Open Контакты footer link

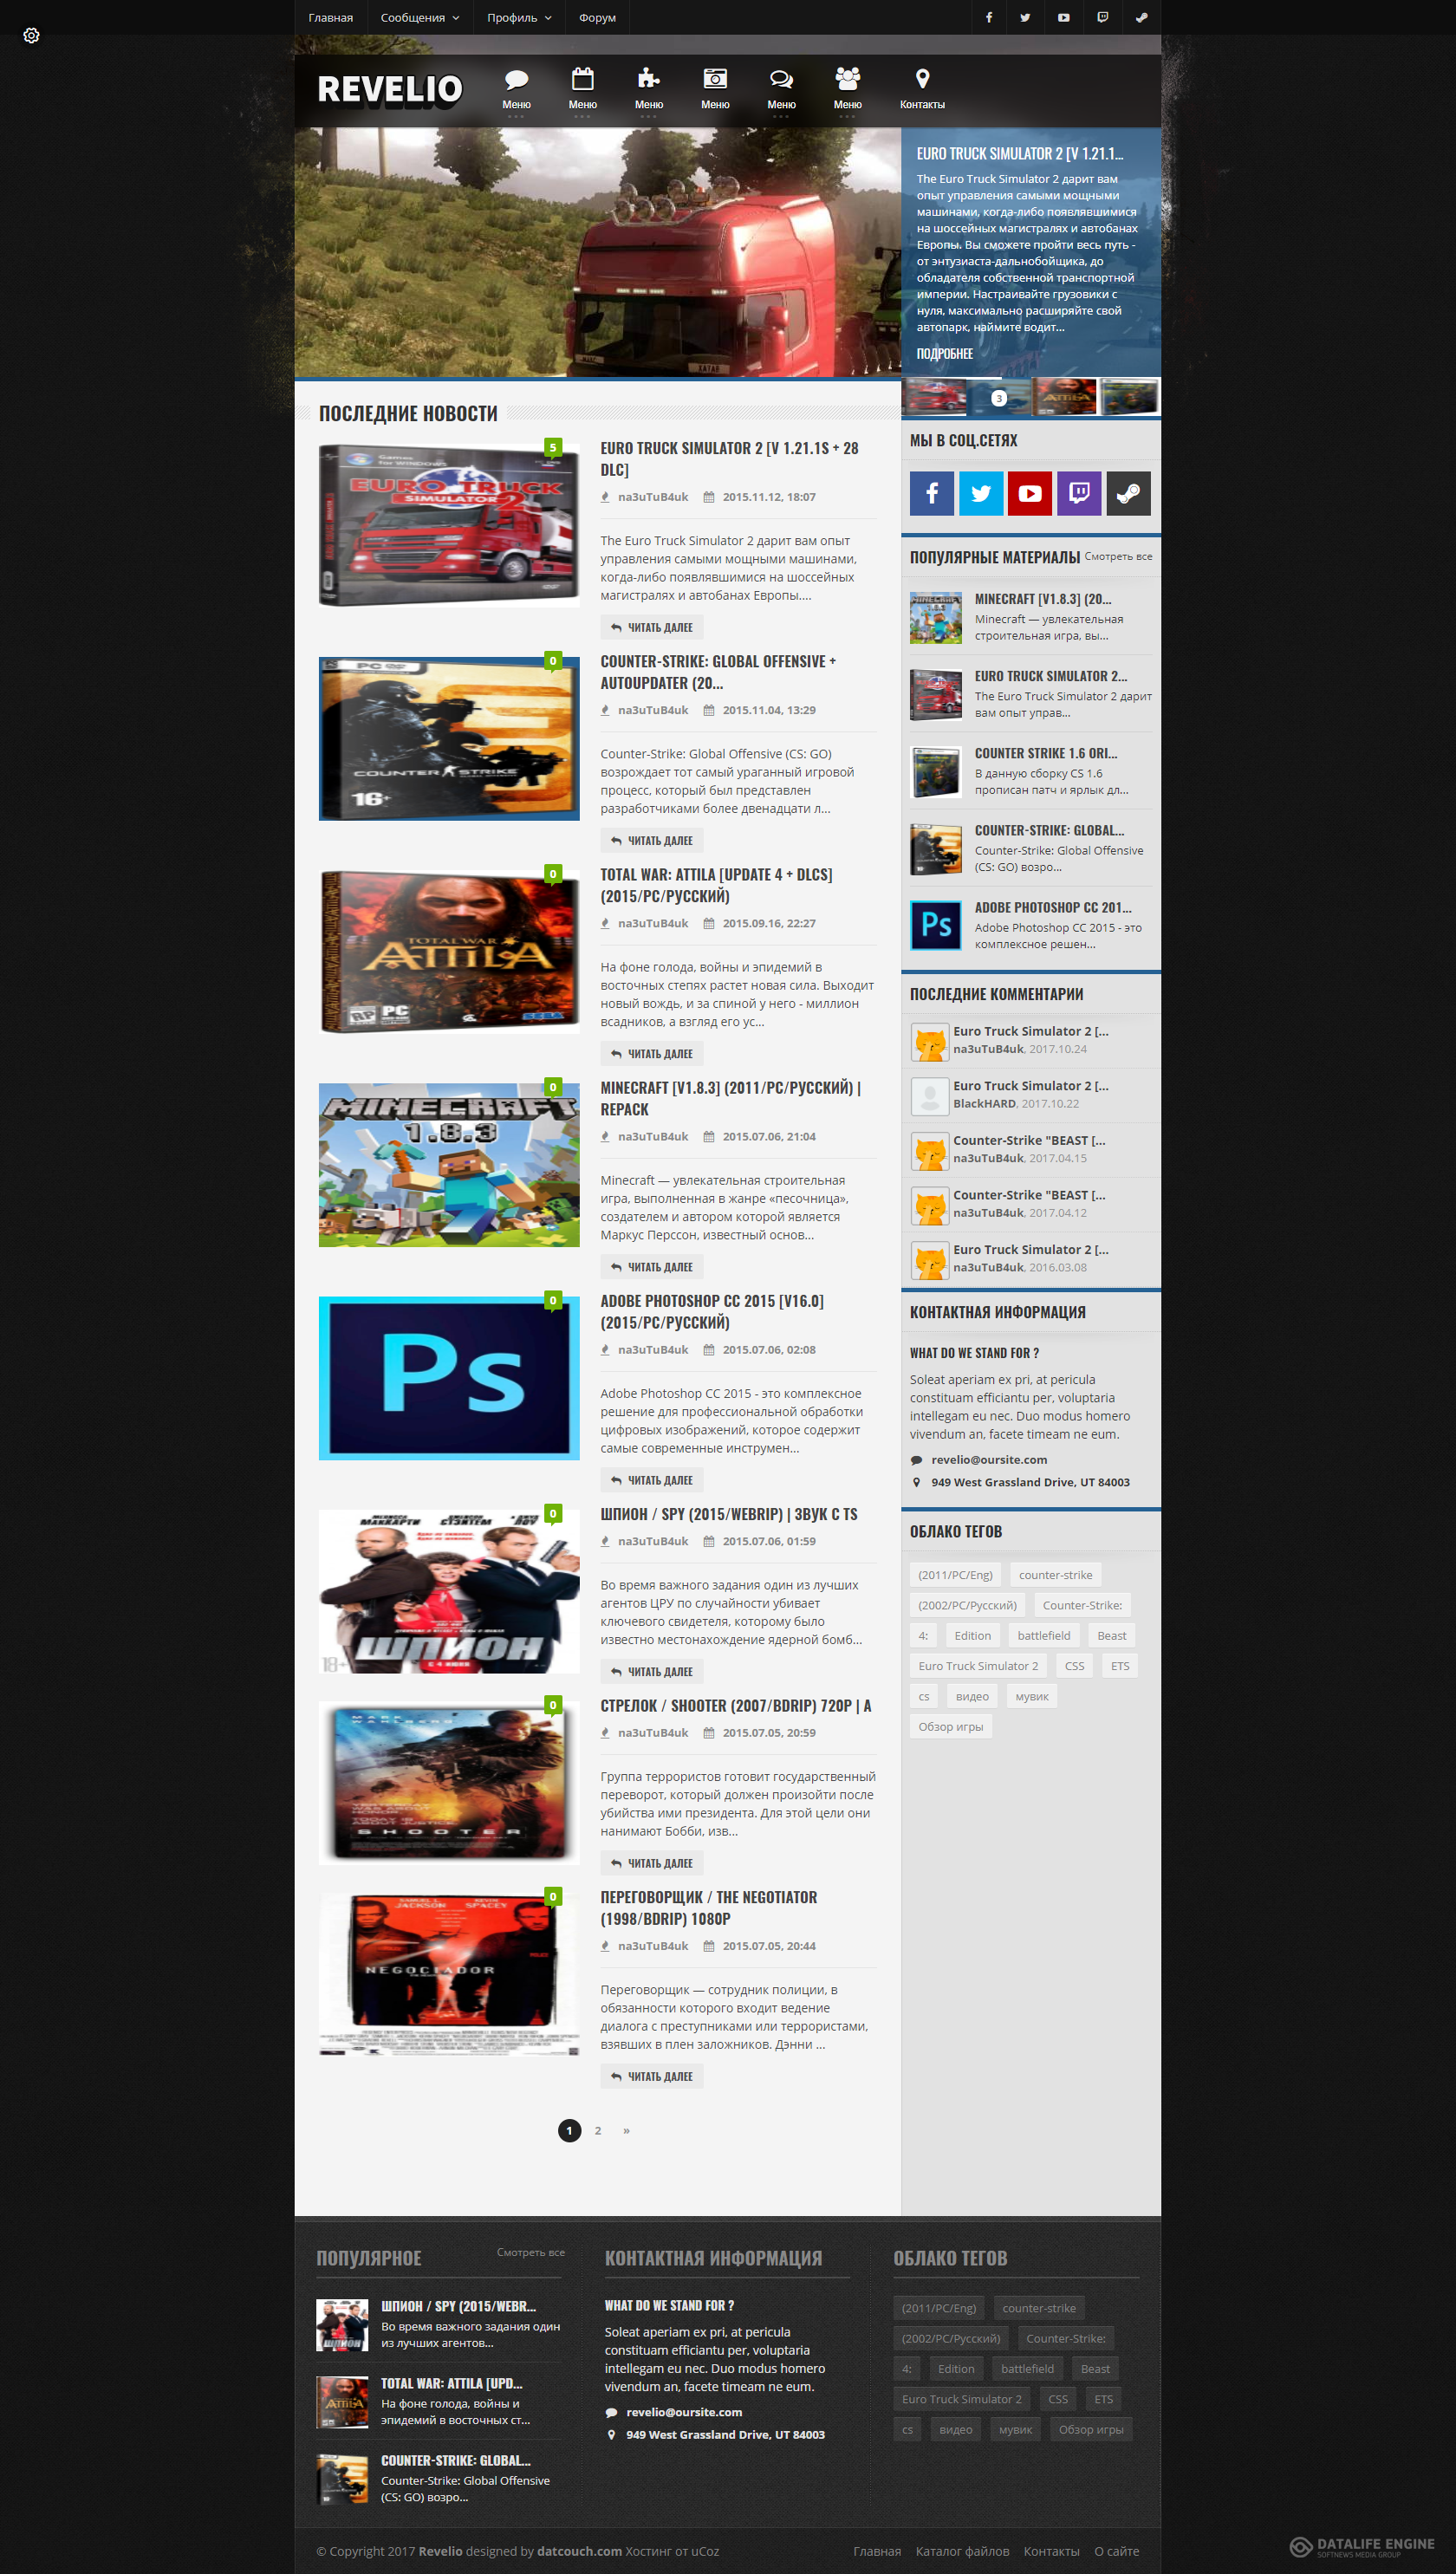[1051, 2551]
